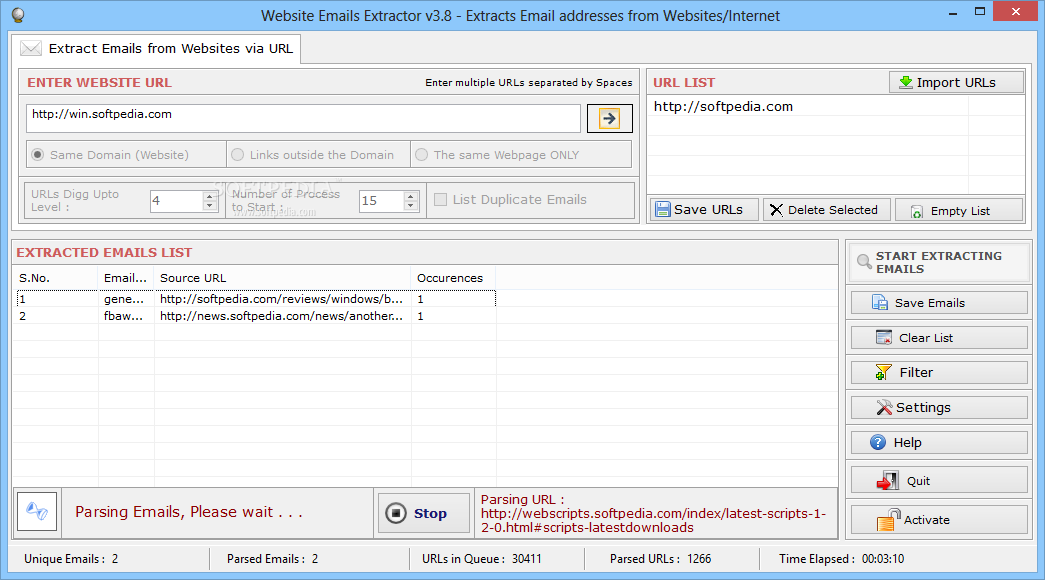Viewport: 1045px width, 580px height.
Task: Click the Save Emails document icon
Action: tap(880, 303)
